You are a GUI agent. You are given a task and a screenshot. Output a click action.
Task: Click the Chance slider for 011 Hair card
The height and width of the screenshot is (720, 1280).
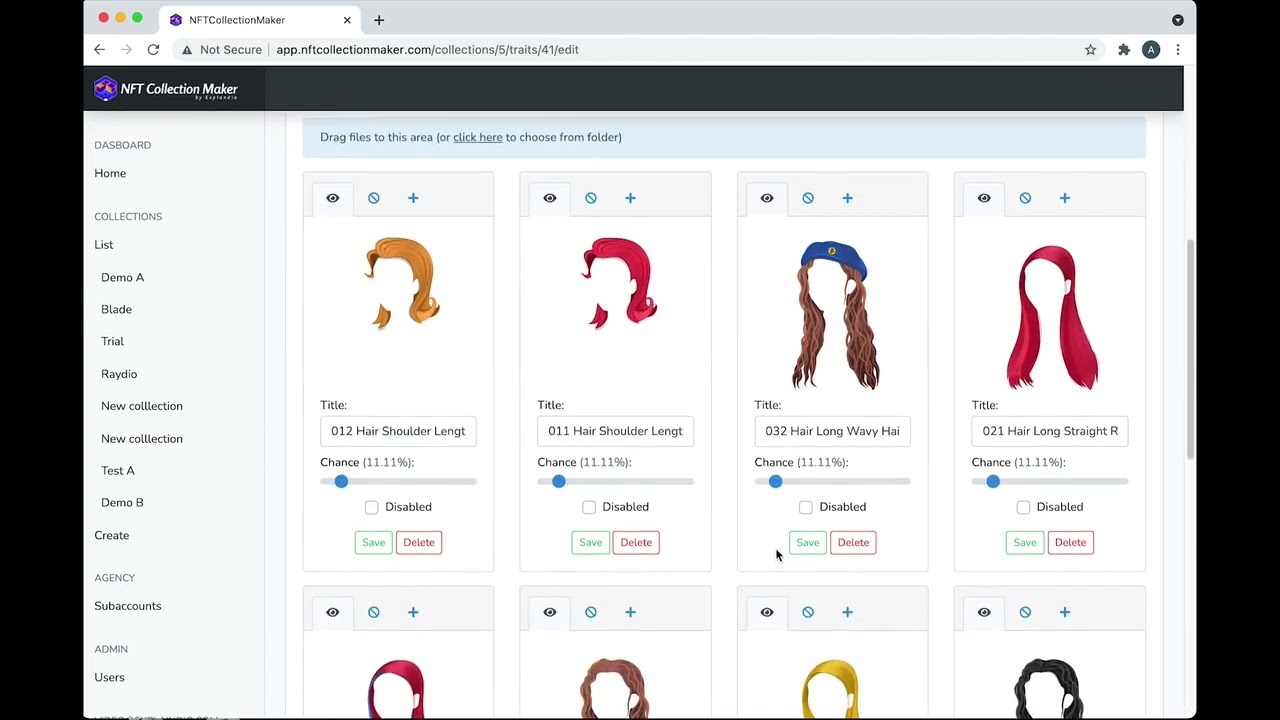click(x=615, y=482)
